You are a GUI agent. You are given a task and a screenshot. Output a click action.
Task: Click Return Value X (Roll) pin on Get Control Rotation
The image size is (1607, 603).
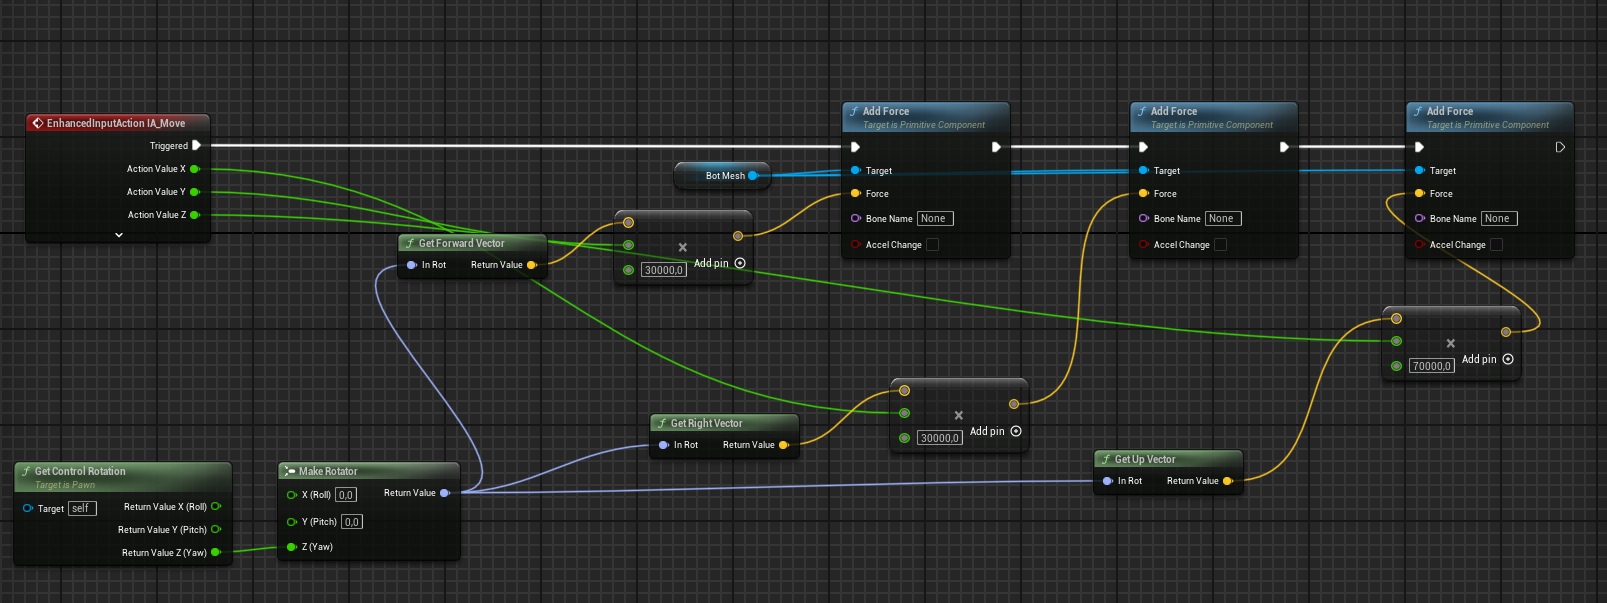pos(215,507)
